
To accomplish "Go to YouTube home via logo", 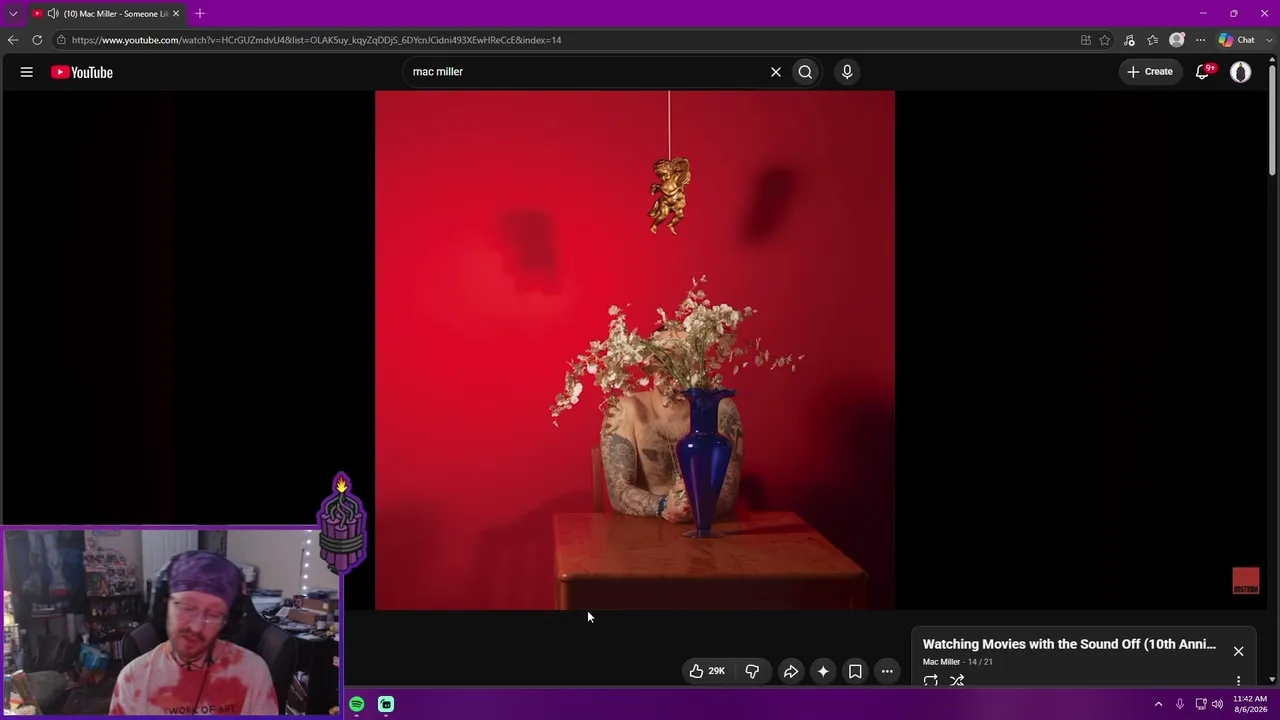I will tap(82, 72).
